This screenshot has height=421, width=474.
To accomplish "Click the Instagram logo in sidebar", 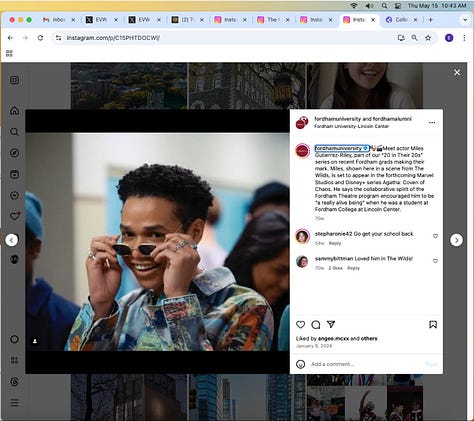I will pyautogui.click(x=14, y=80).
